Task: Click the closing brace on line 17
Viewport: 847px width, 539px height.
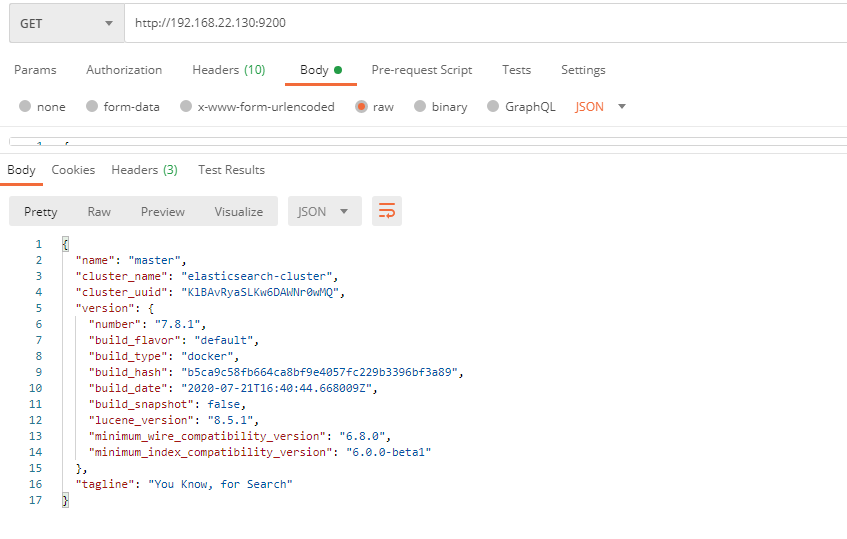Action: coord(65,500)
